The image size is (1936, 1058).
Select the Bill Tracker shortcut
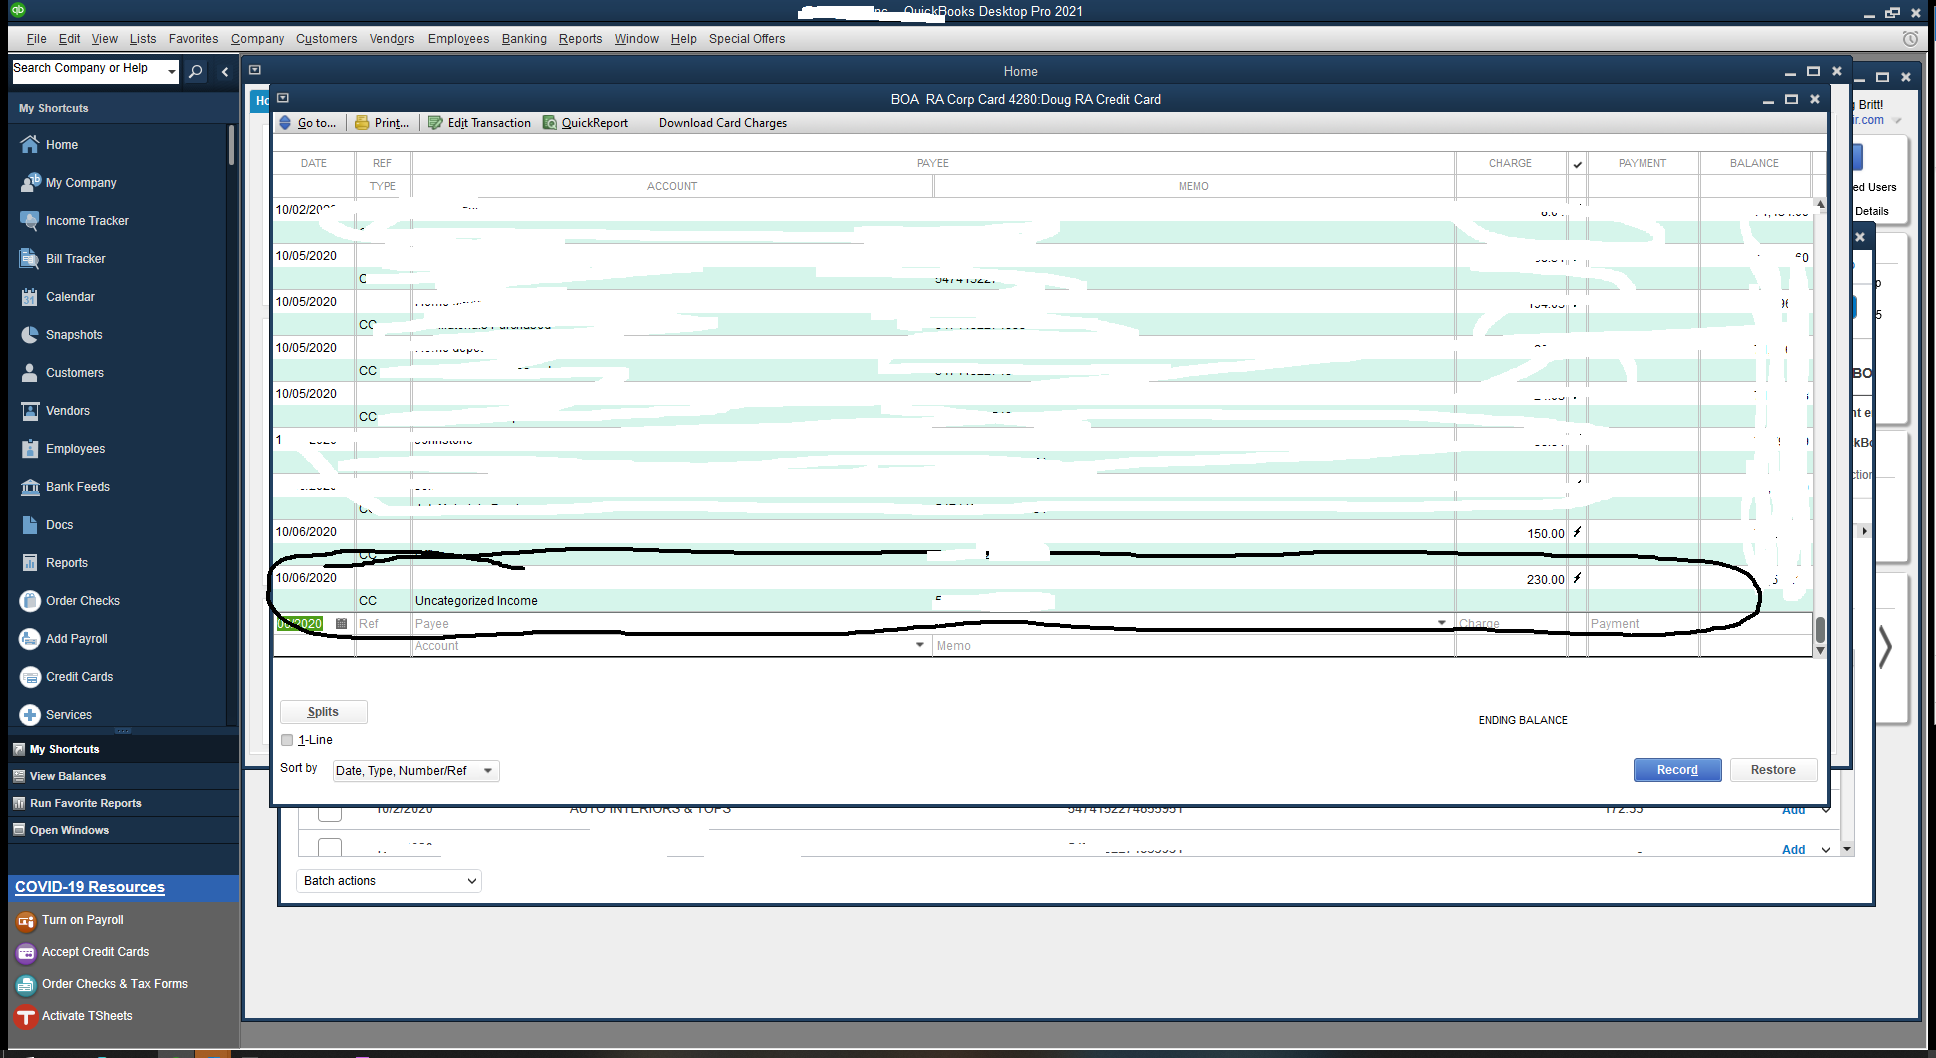(x=74, y=258)
